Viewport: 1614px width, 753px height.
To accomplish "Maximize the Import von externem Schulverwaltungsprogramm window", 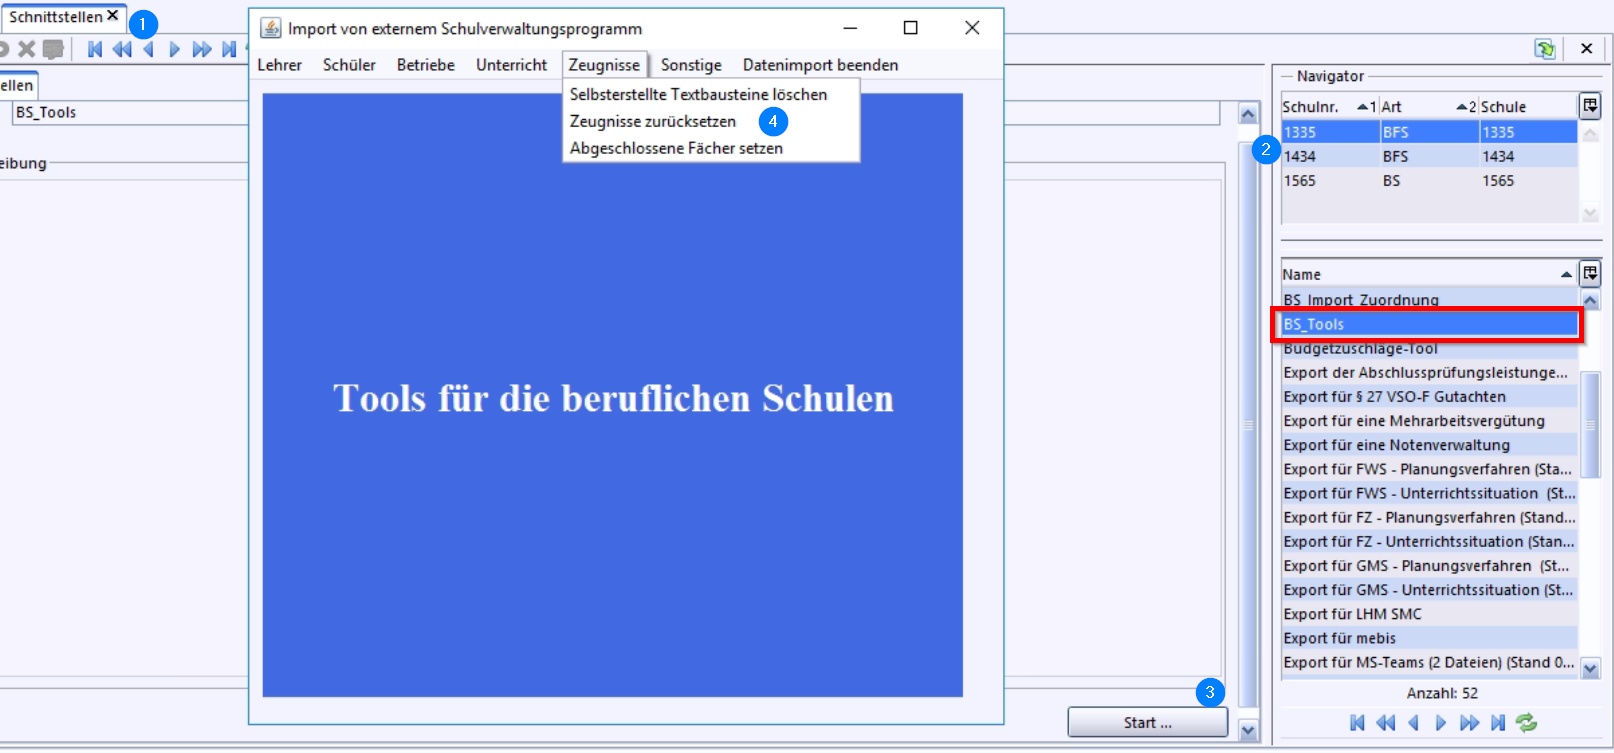I will (x=910, y=28).
